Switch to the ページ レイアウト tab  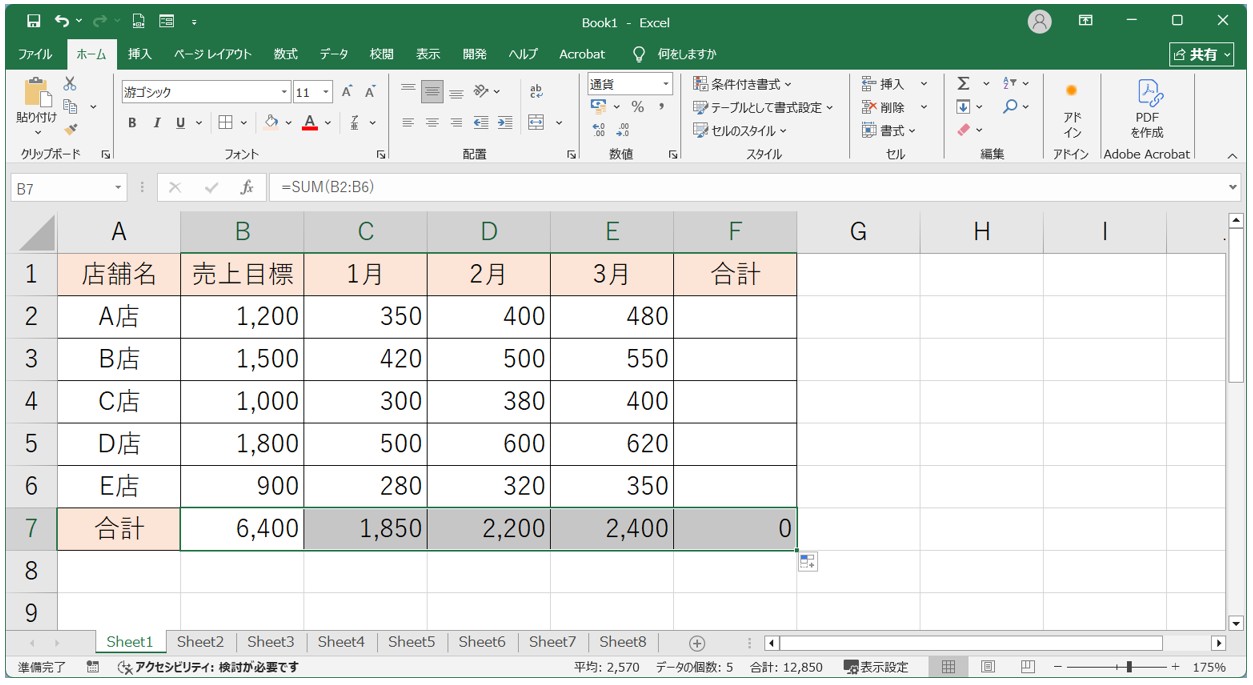point(212,54)
